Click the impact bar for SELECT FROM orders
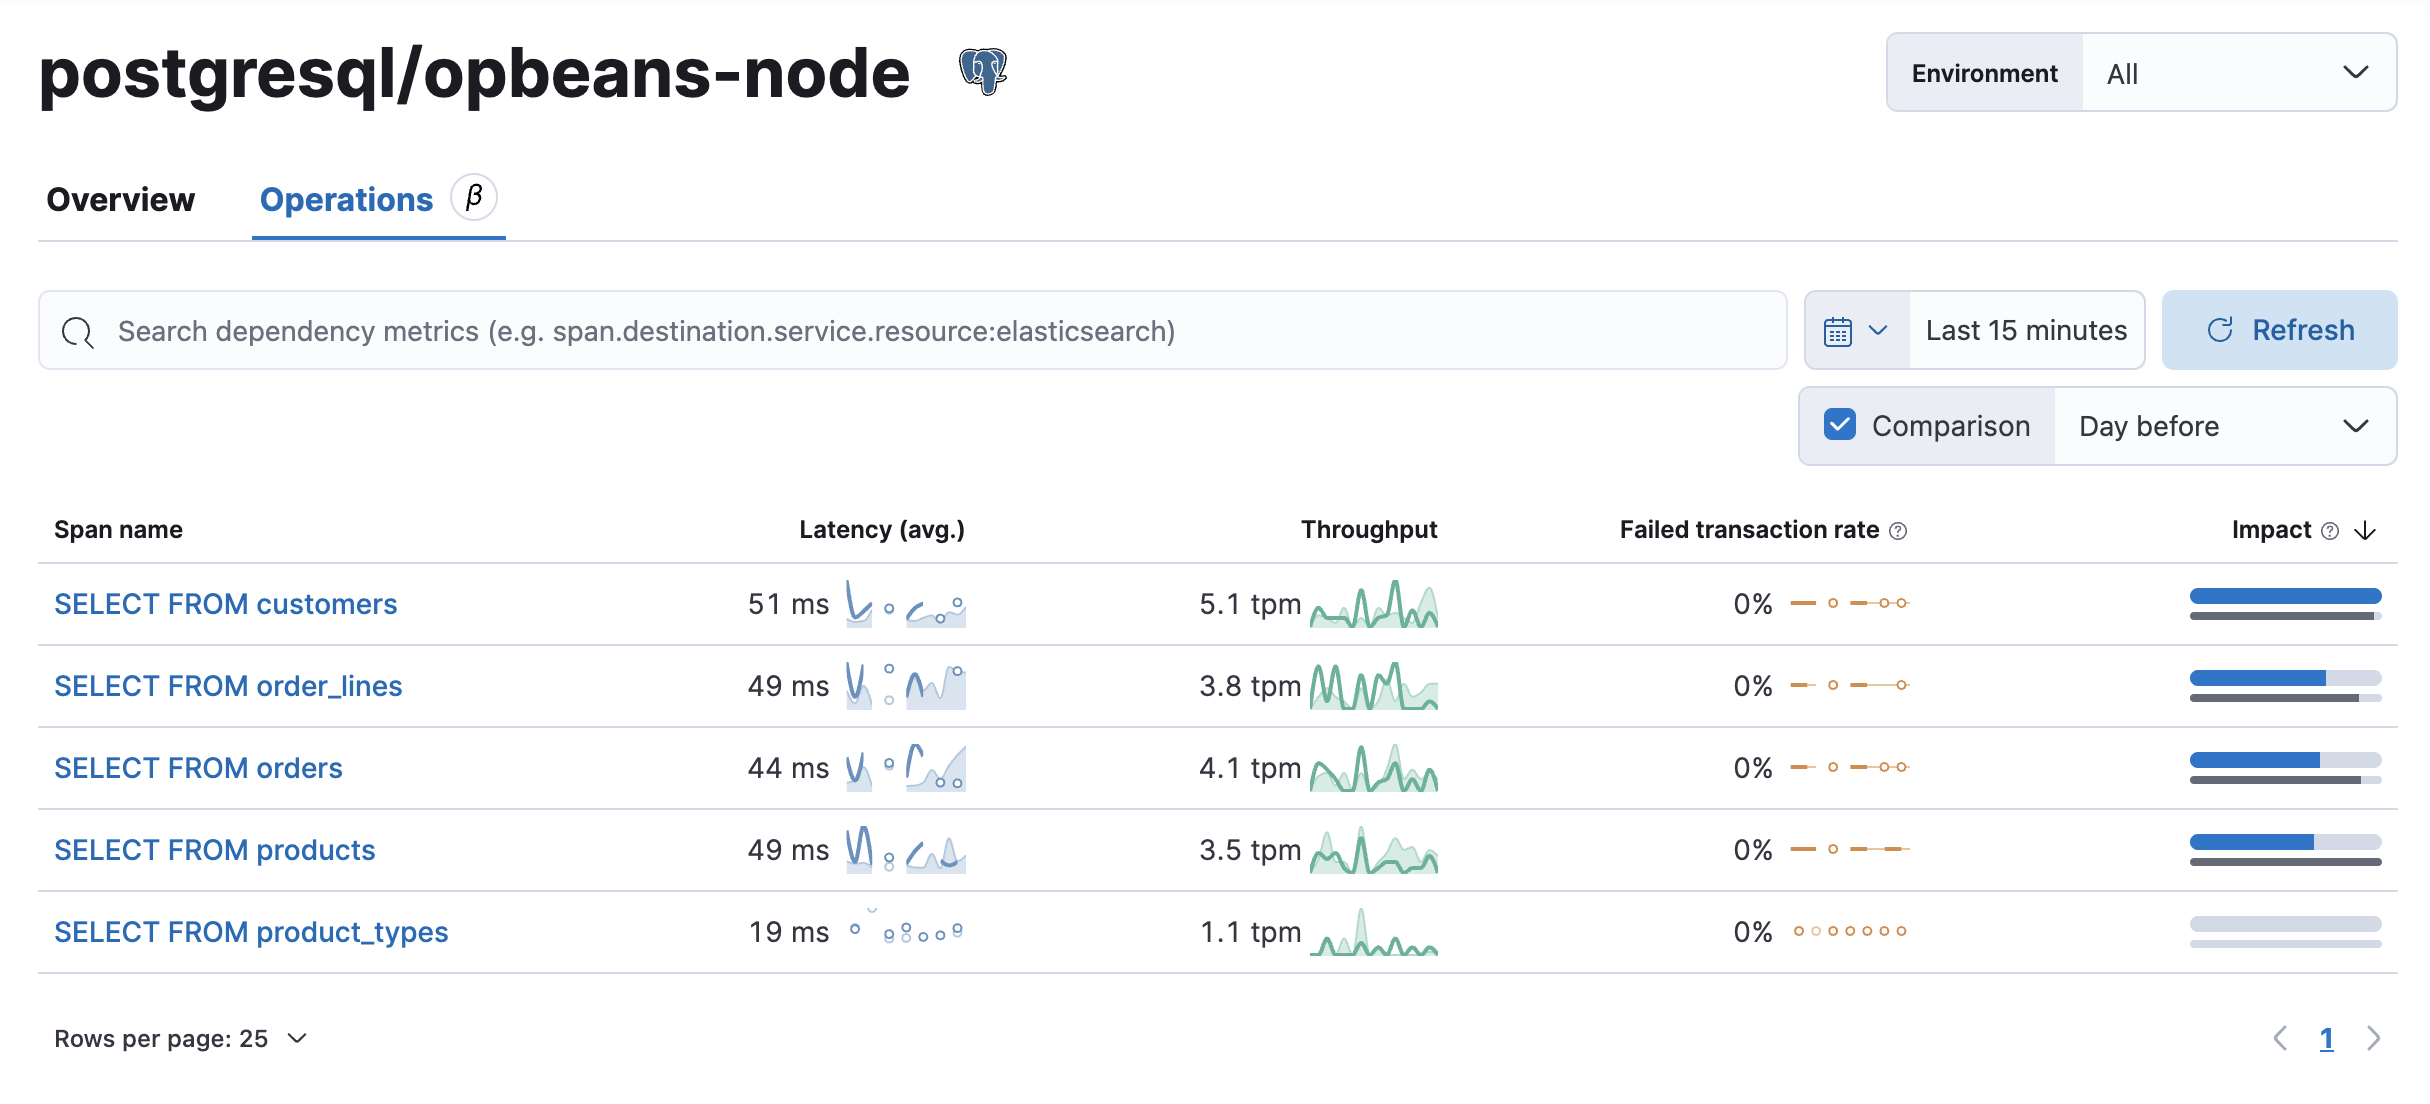This screenshot has height=1104, width=2430. click(x=2284, y=767)
